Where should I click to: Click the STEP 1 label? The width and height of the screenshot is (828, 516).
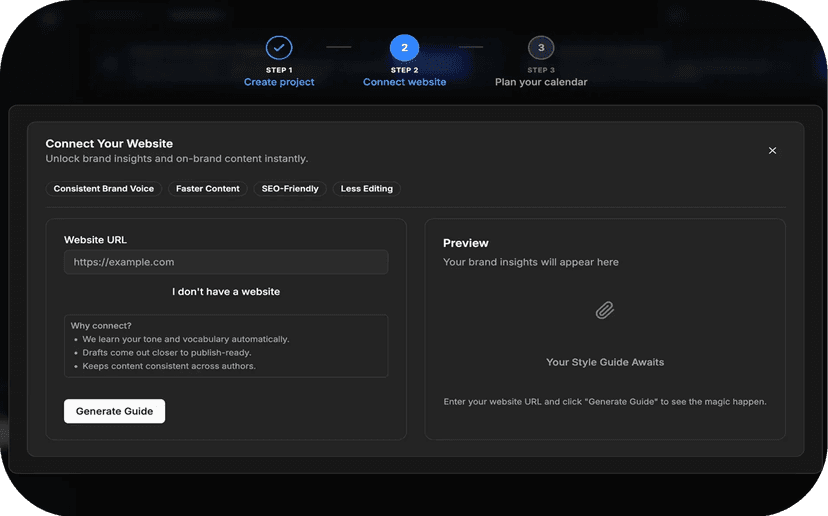pos(279,70)
